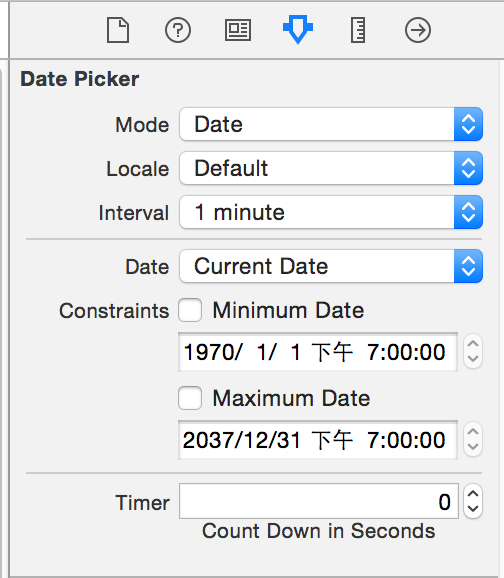Viewport: 504px width, 578px height.
Task: Show the Connections inspector arrow icon
Action: point(418,30)
